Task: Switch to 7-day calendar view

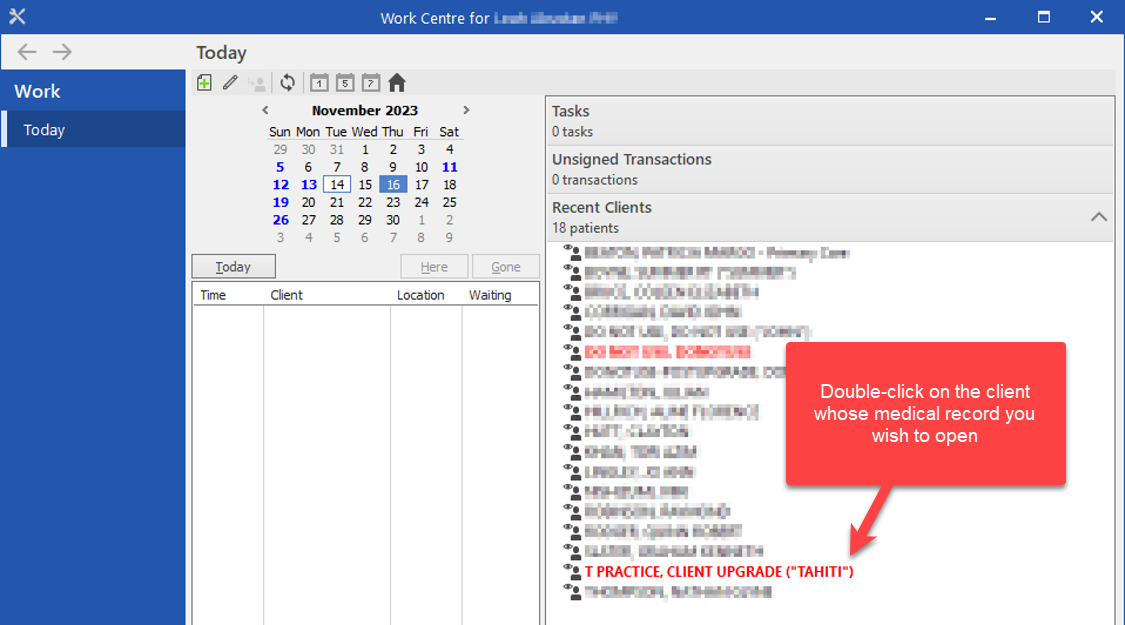Action: [x=371, y=83]
